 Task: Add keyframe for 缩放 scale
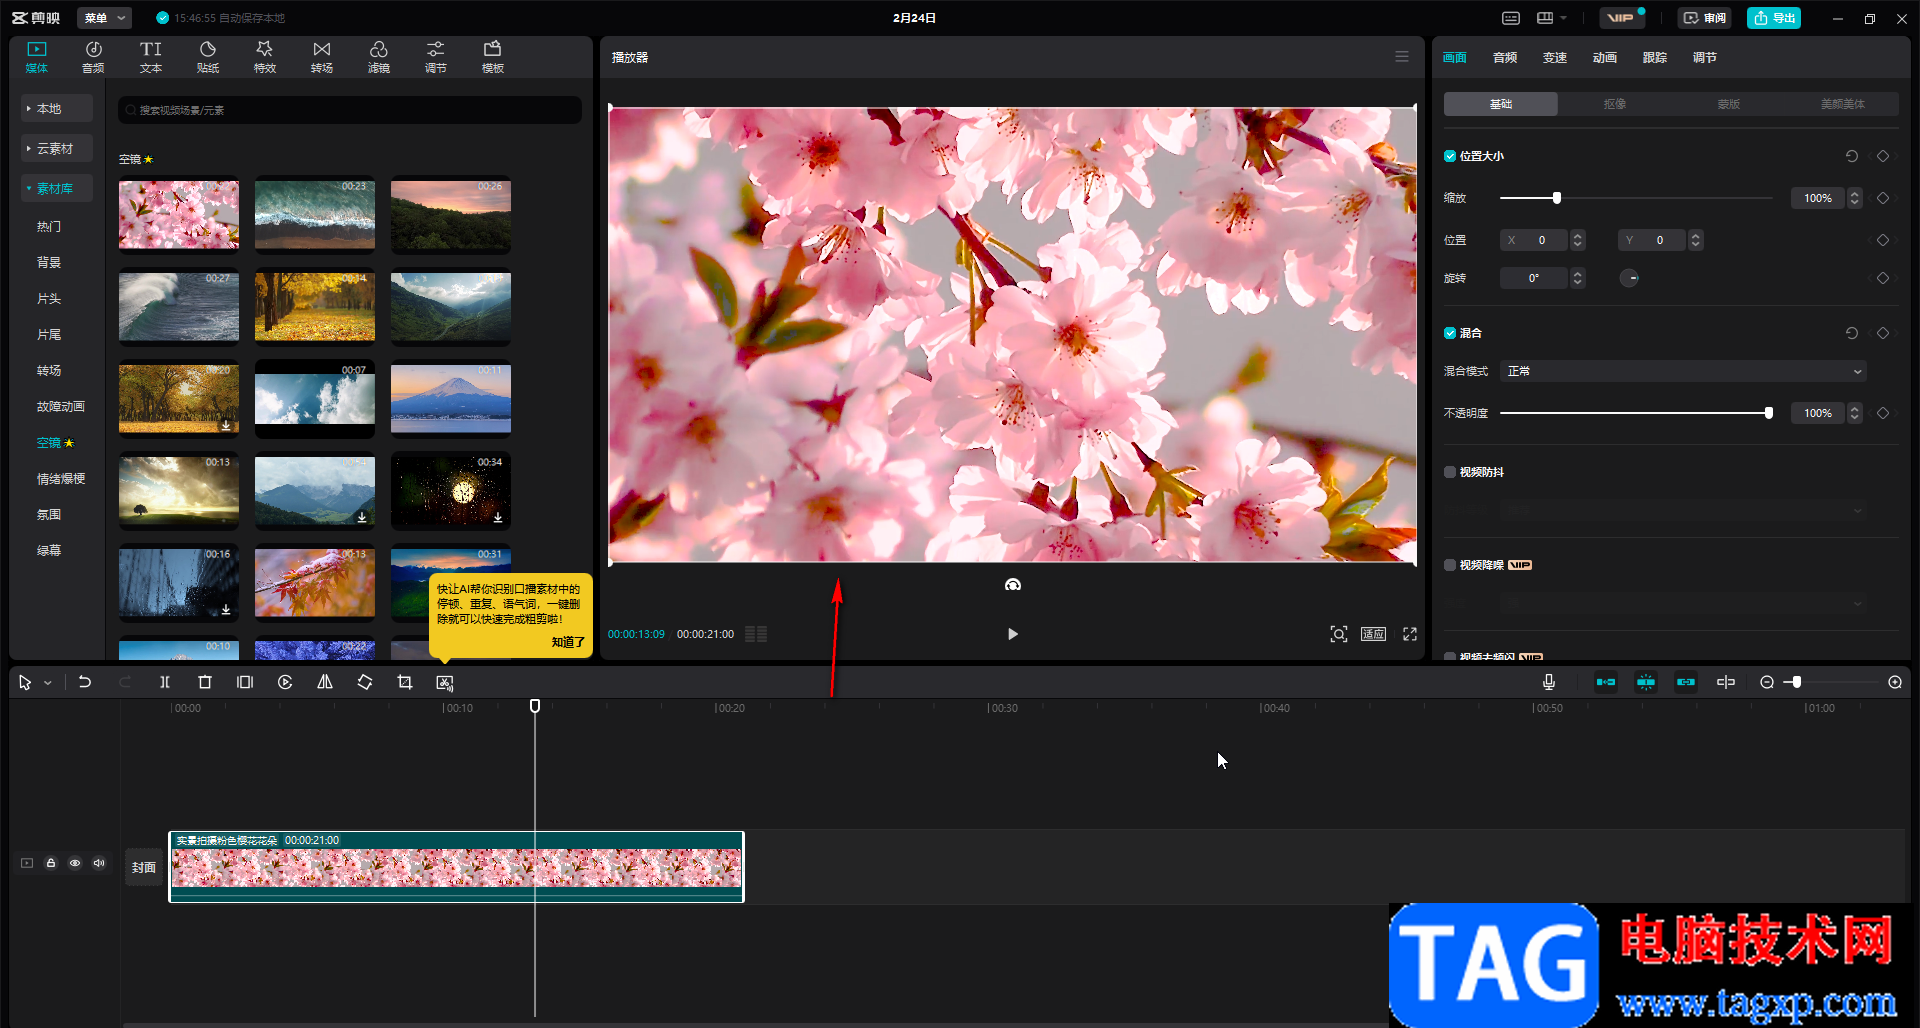point(1883,198)
